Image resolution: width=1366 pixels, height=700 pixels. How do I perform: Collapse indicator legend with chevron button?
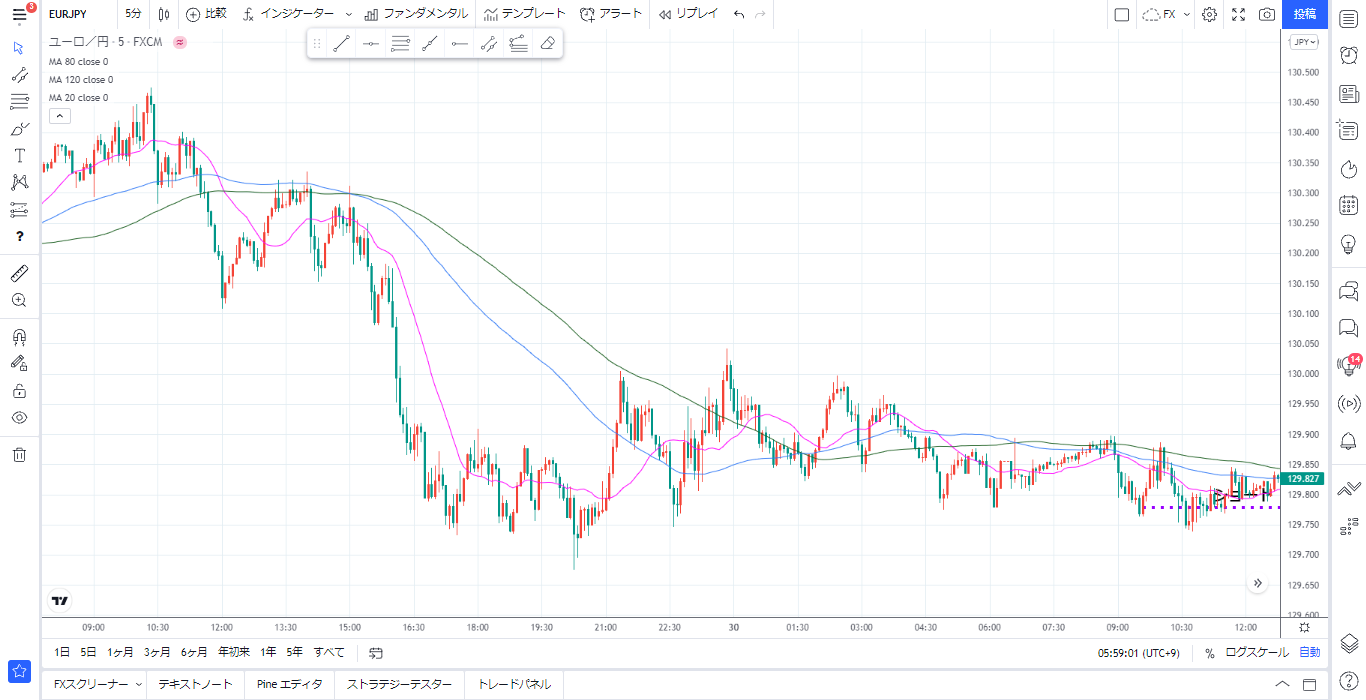[59, 116]
